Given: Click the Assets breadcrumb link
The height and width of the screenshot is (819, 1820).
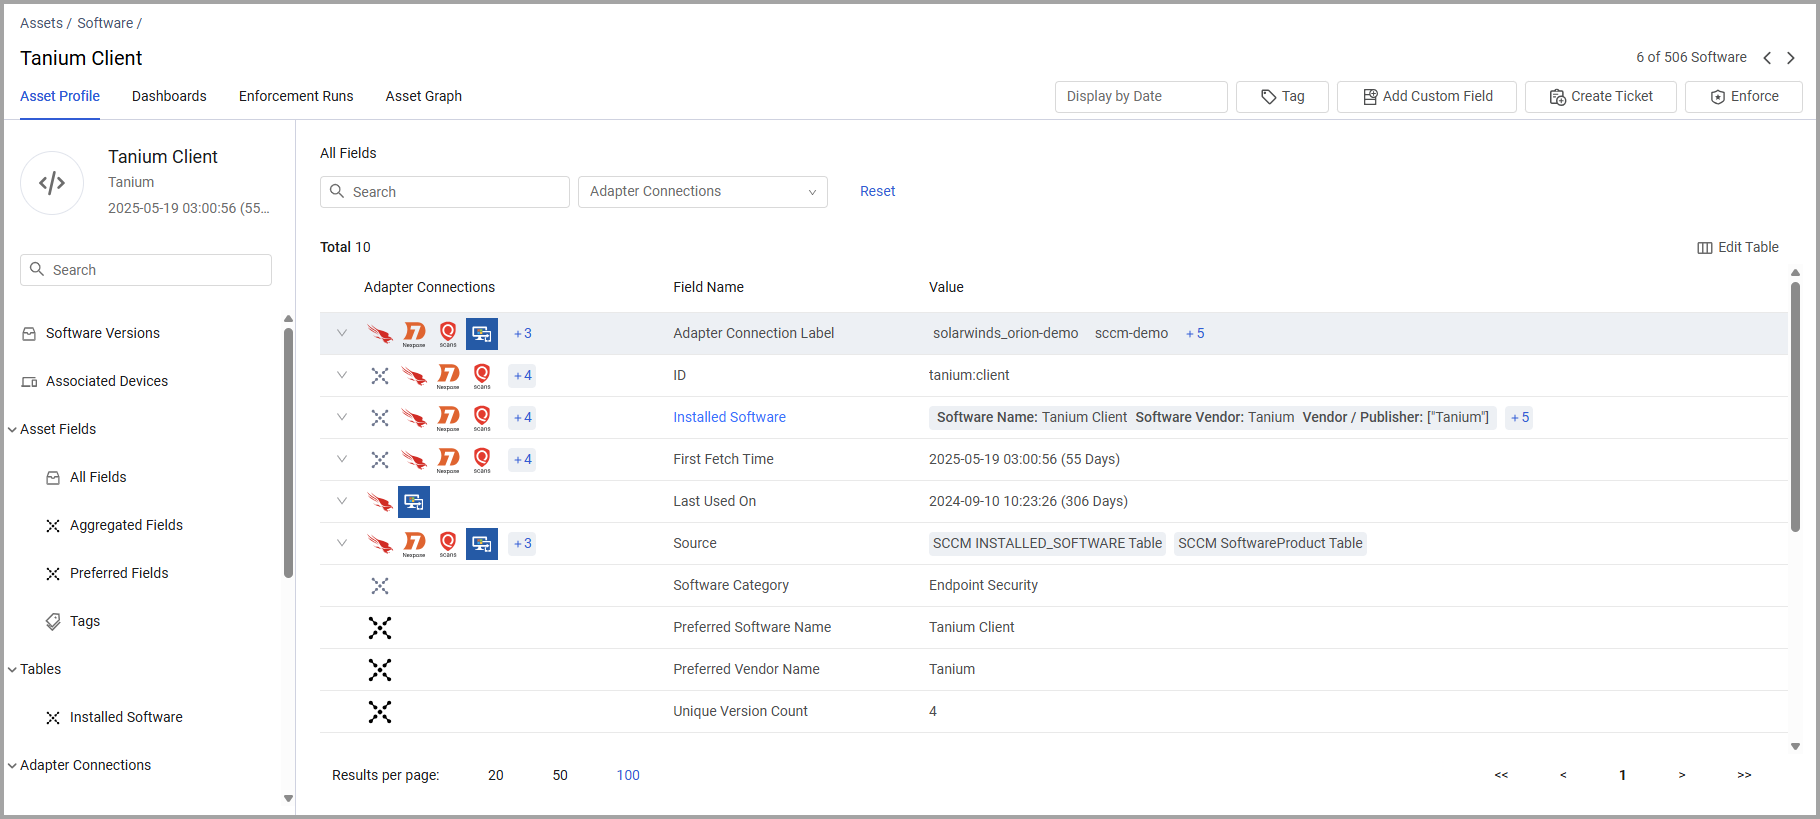Looking at the screenshot, I should point(41,23).
